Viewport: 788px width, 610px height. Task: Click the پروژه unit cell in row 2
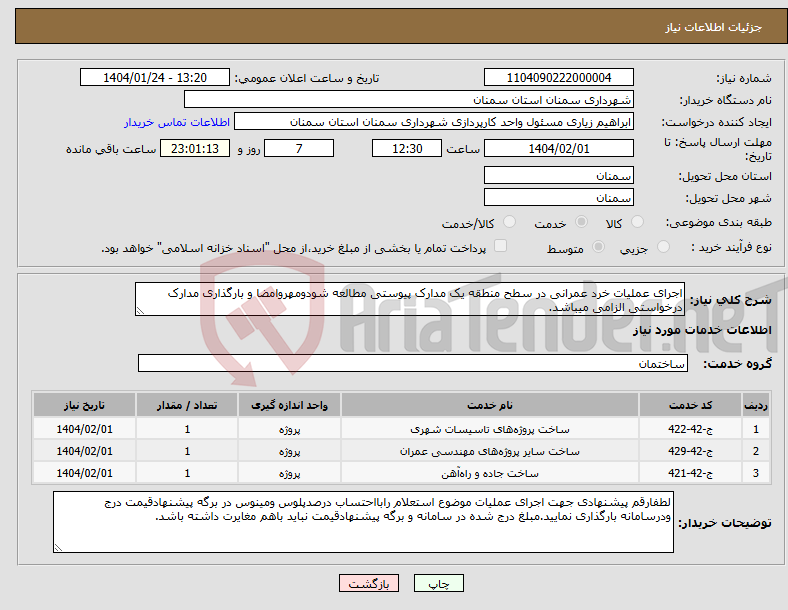pos(289,451)
